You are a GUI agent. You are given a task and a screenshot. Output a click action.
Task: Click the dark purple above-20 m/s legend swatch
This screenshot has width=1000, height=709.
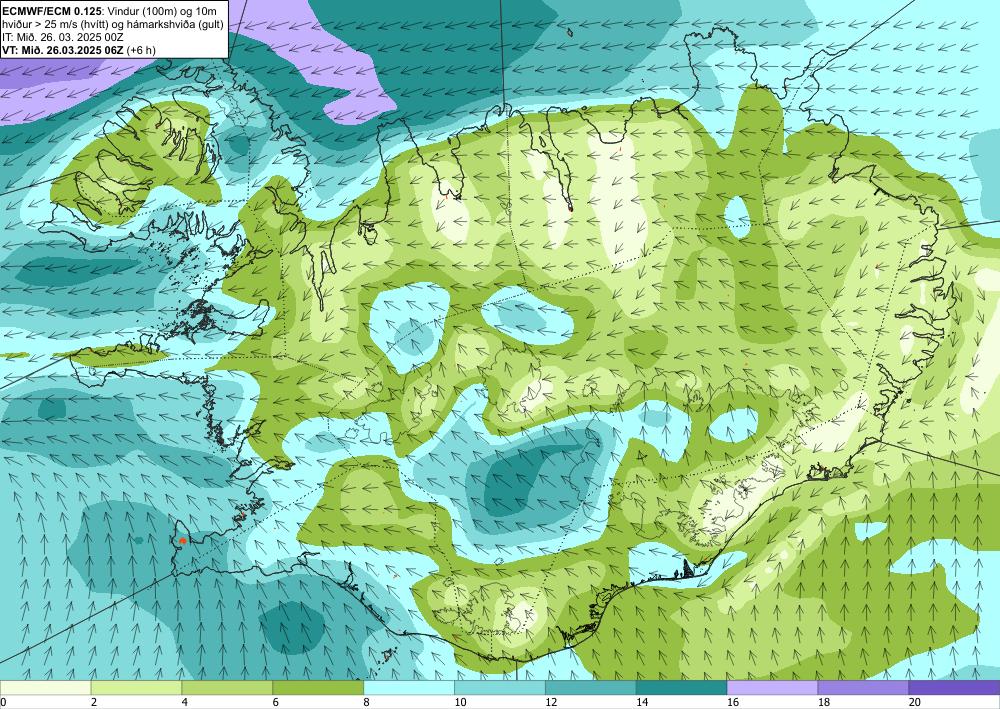954,688
